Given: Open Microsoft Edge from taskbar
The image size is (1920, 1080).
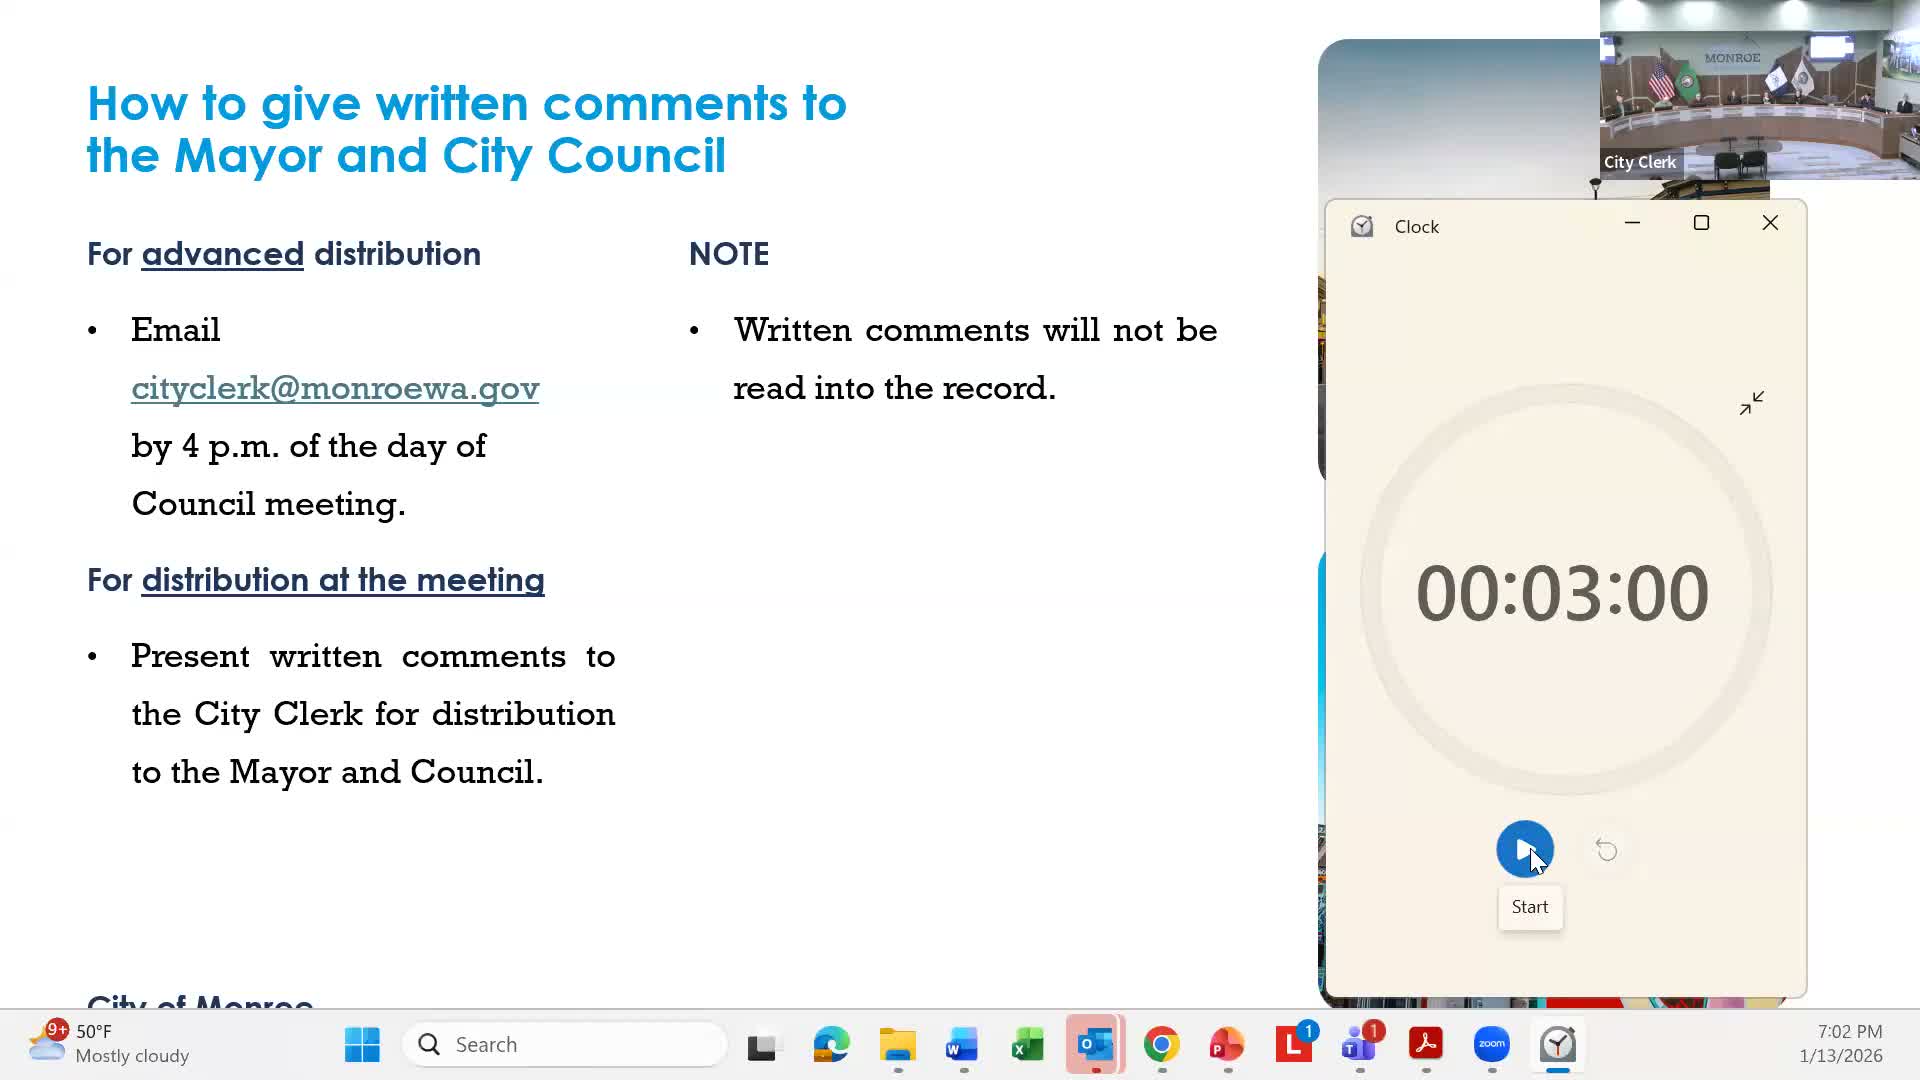Looking at the screenshot, I should tap(831, 1044).
